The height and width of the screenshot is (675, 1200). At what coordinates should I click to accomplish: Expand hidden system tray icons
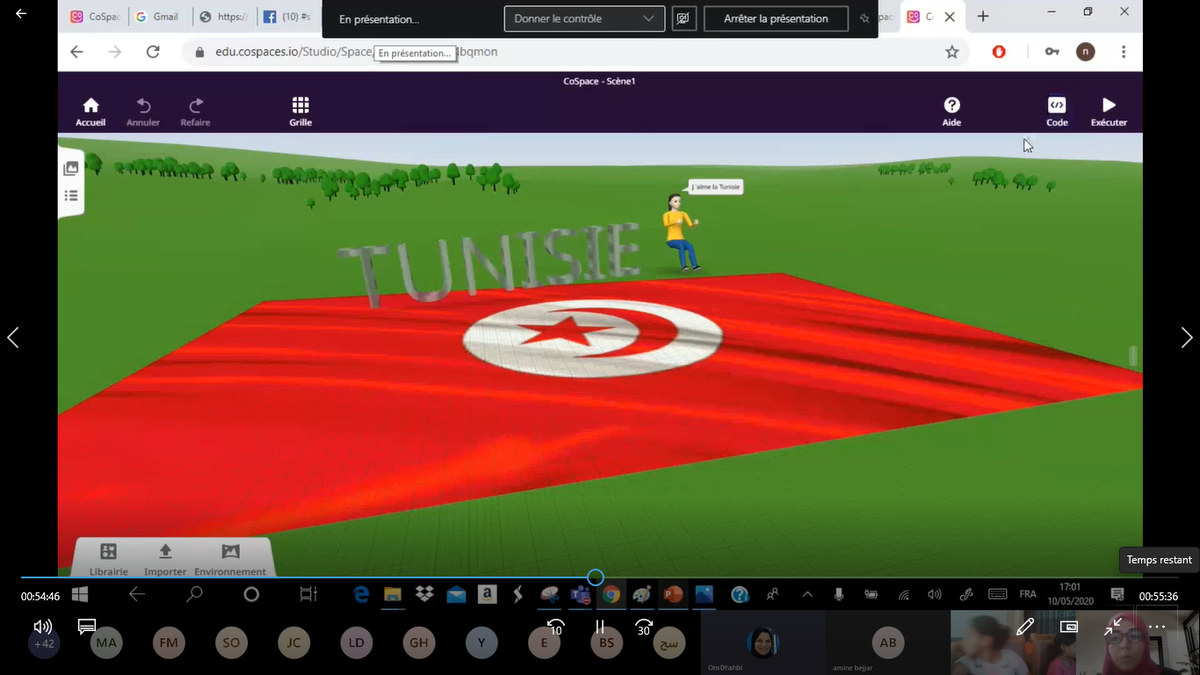point(807,594)
